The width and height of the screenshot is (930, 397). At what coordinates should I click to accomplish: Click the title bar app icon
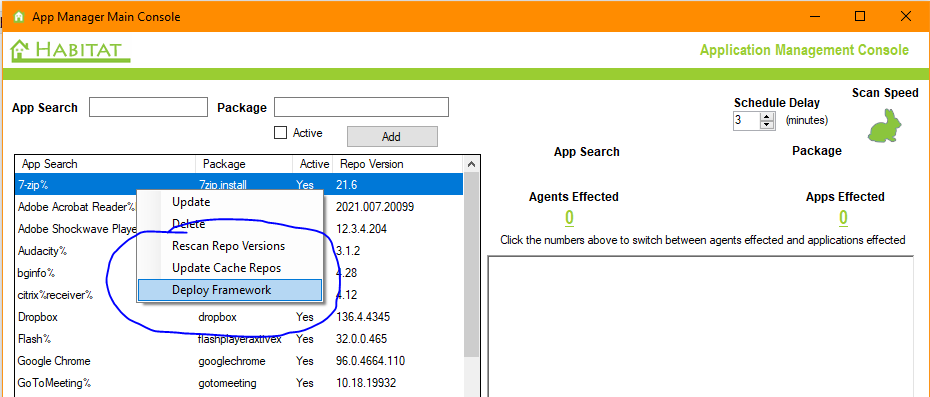point(18,17)
